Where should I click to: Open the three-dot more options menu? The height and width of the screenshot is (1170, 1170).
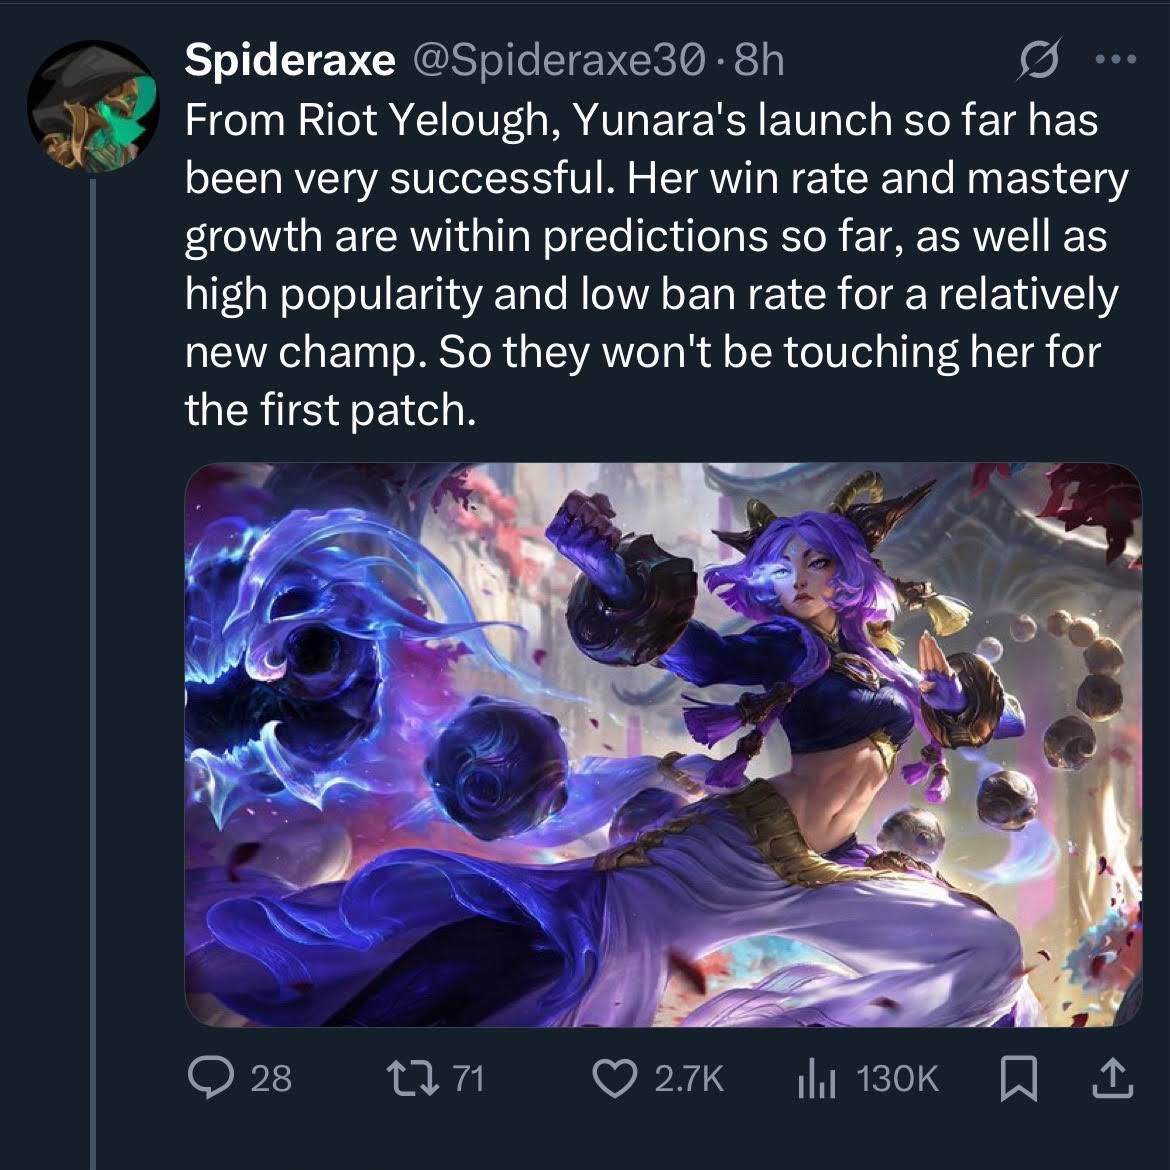[x=1116, y=60]
